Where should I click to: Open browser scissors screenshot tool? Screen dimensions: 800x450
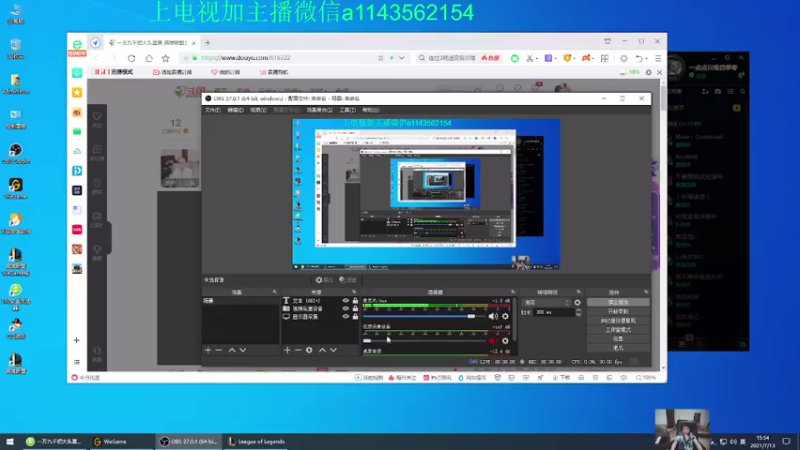pyautogui.click(x=530, y=58)
